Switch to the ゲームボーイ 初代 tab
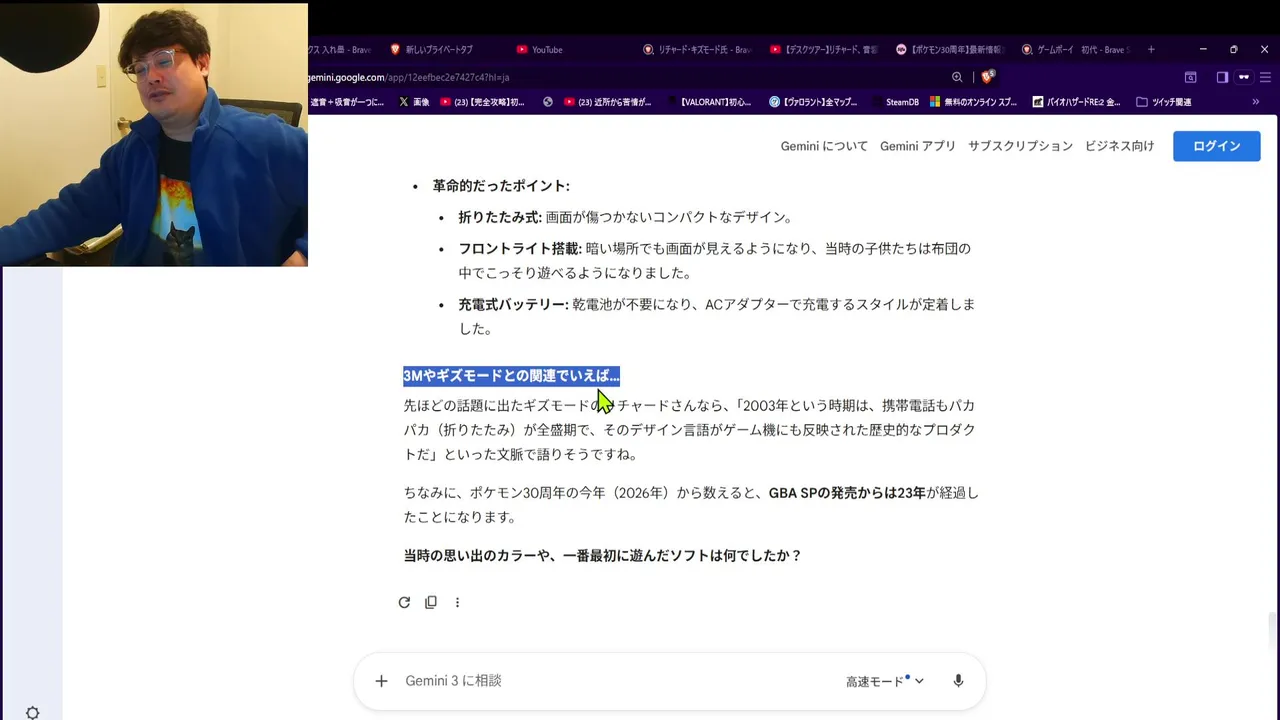 [1075, 49]
